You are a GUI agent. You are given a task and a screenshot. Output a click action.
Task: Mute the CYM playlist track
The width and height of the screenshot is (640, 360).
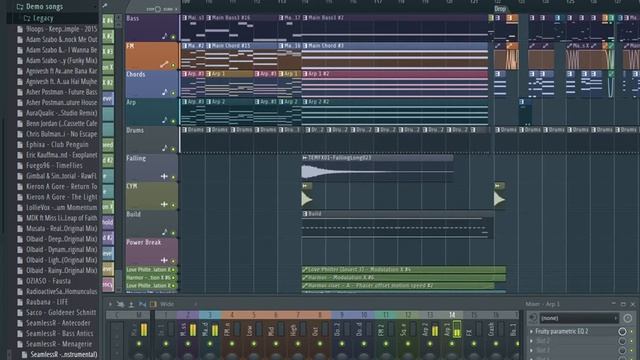pos(173,205)
